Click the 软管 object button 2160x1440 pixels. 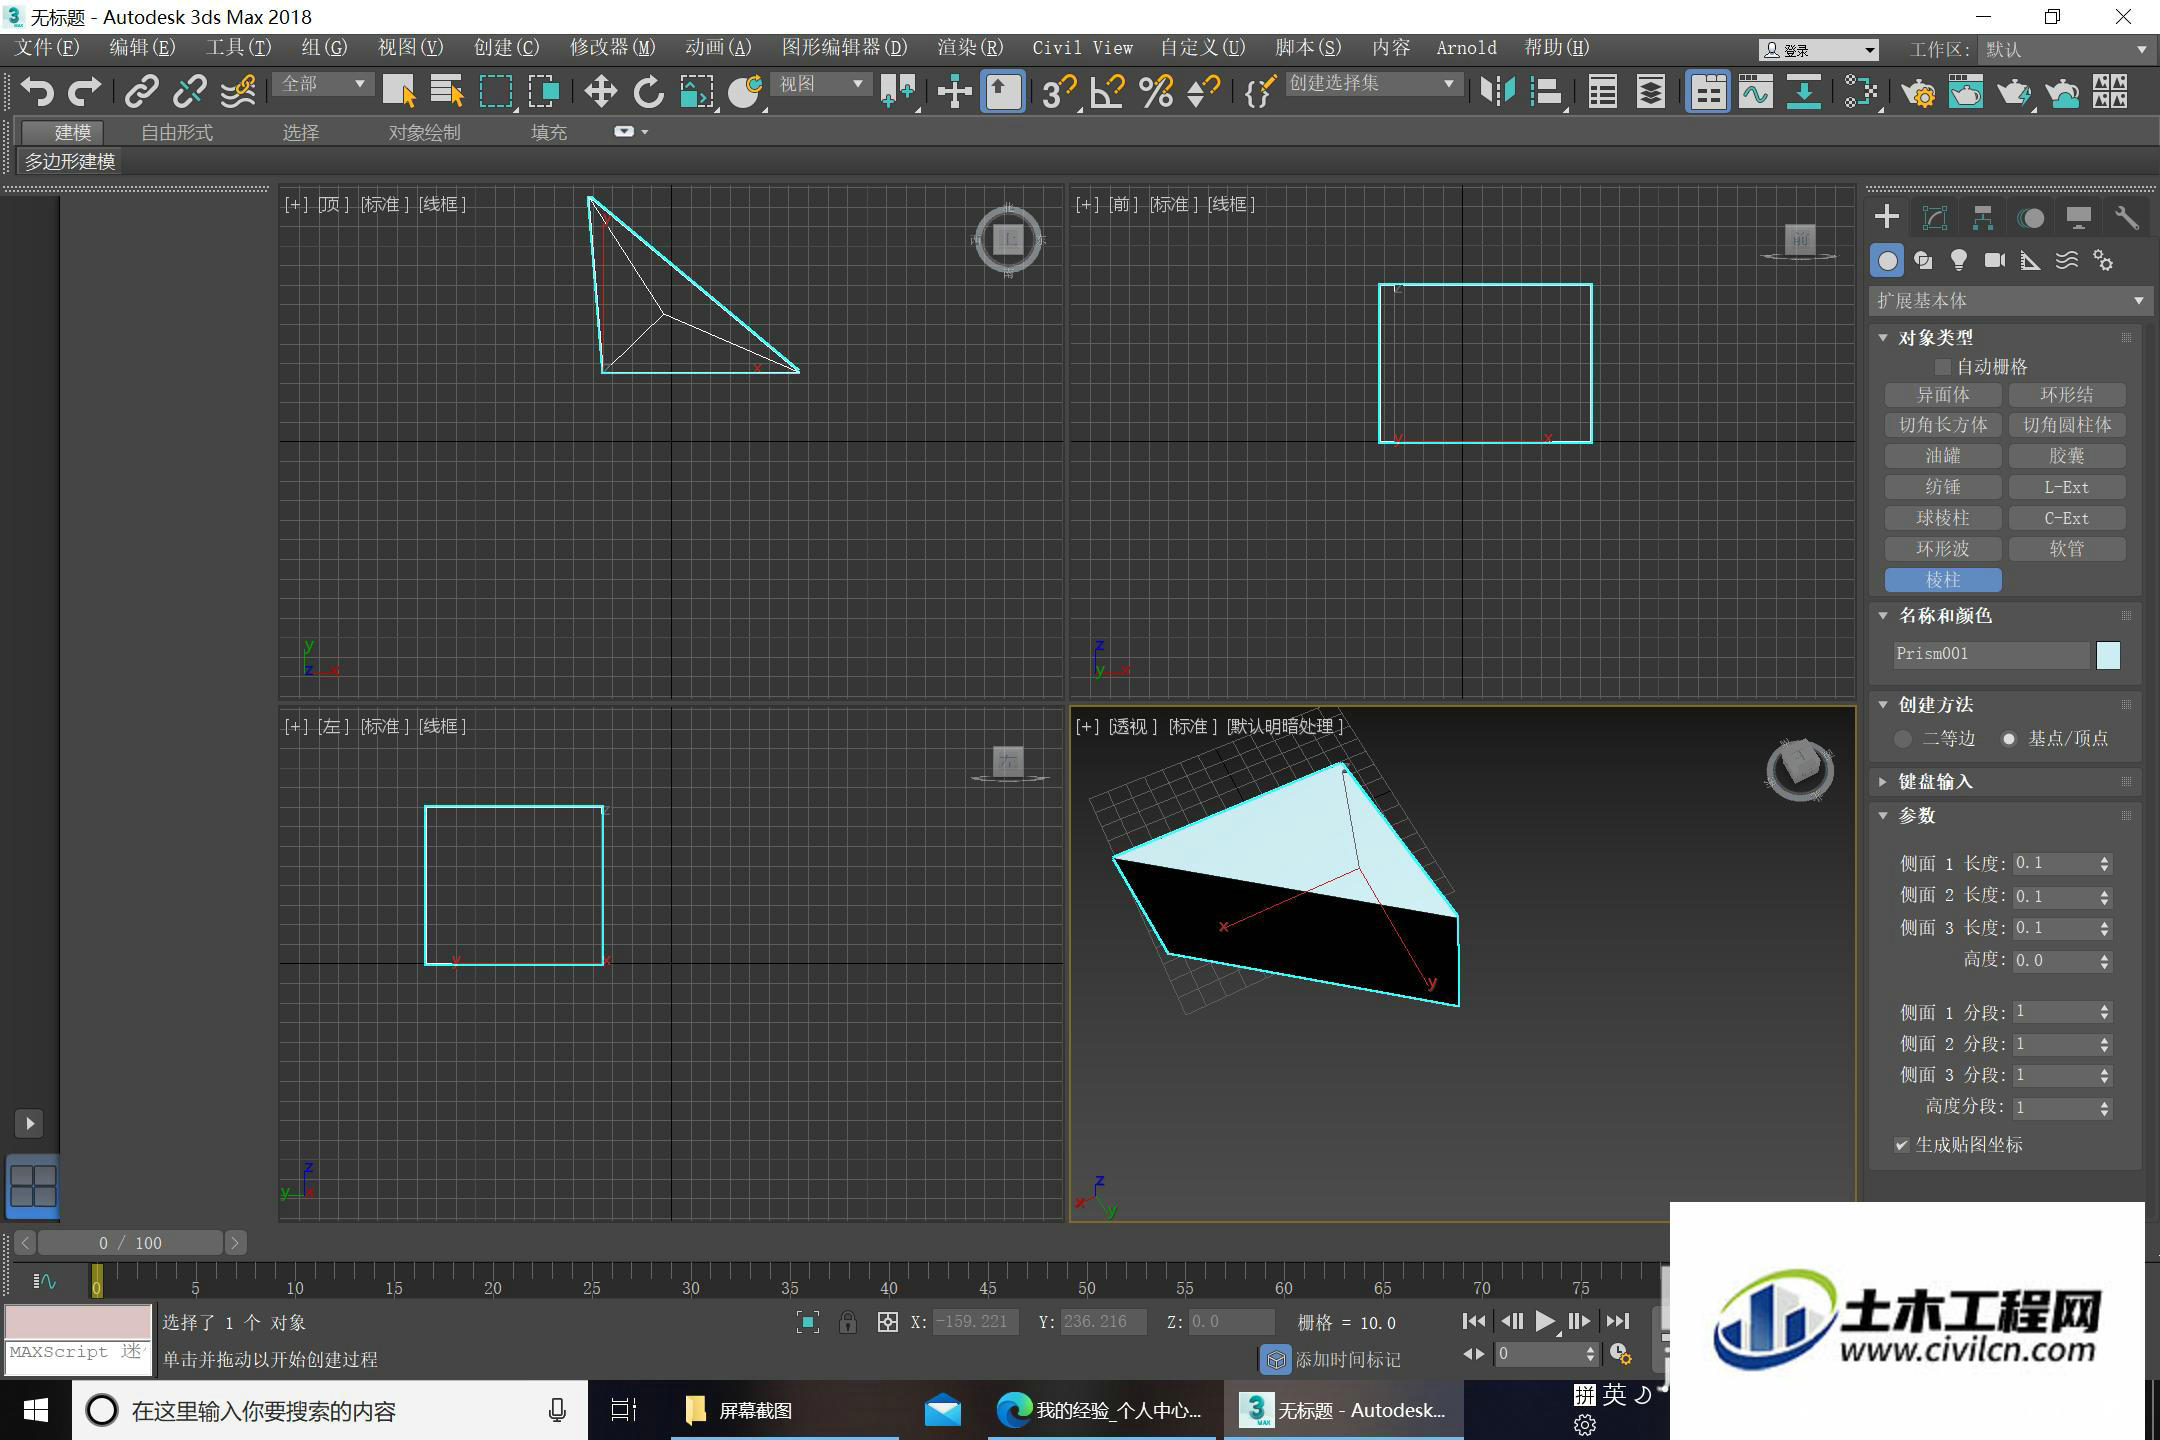pyautogui.click(x=2067, y=550)
